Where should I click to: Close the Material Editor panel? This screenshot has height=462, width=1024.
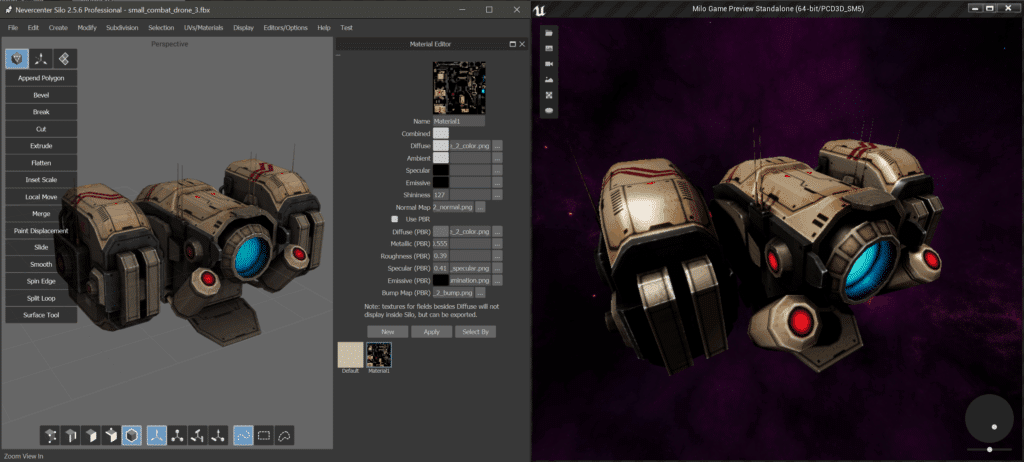(x=522, y=44)
